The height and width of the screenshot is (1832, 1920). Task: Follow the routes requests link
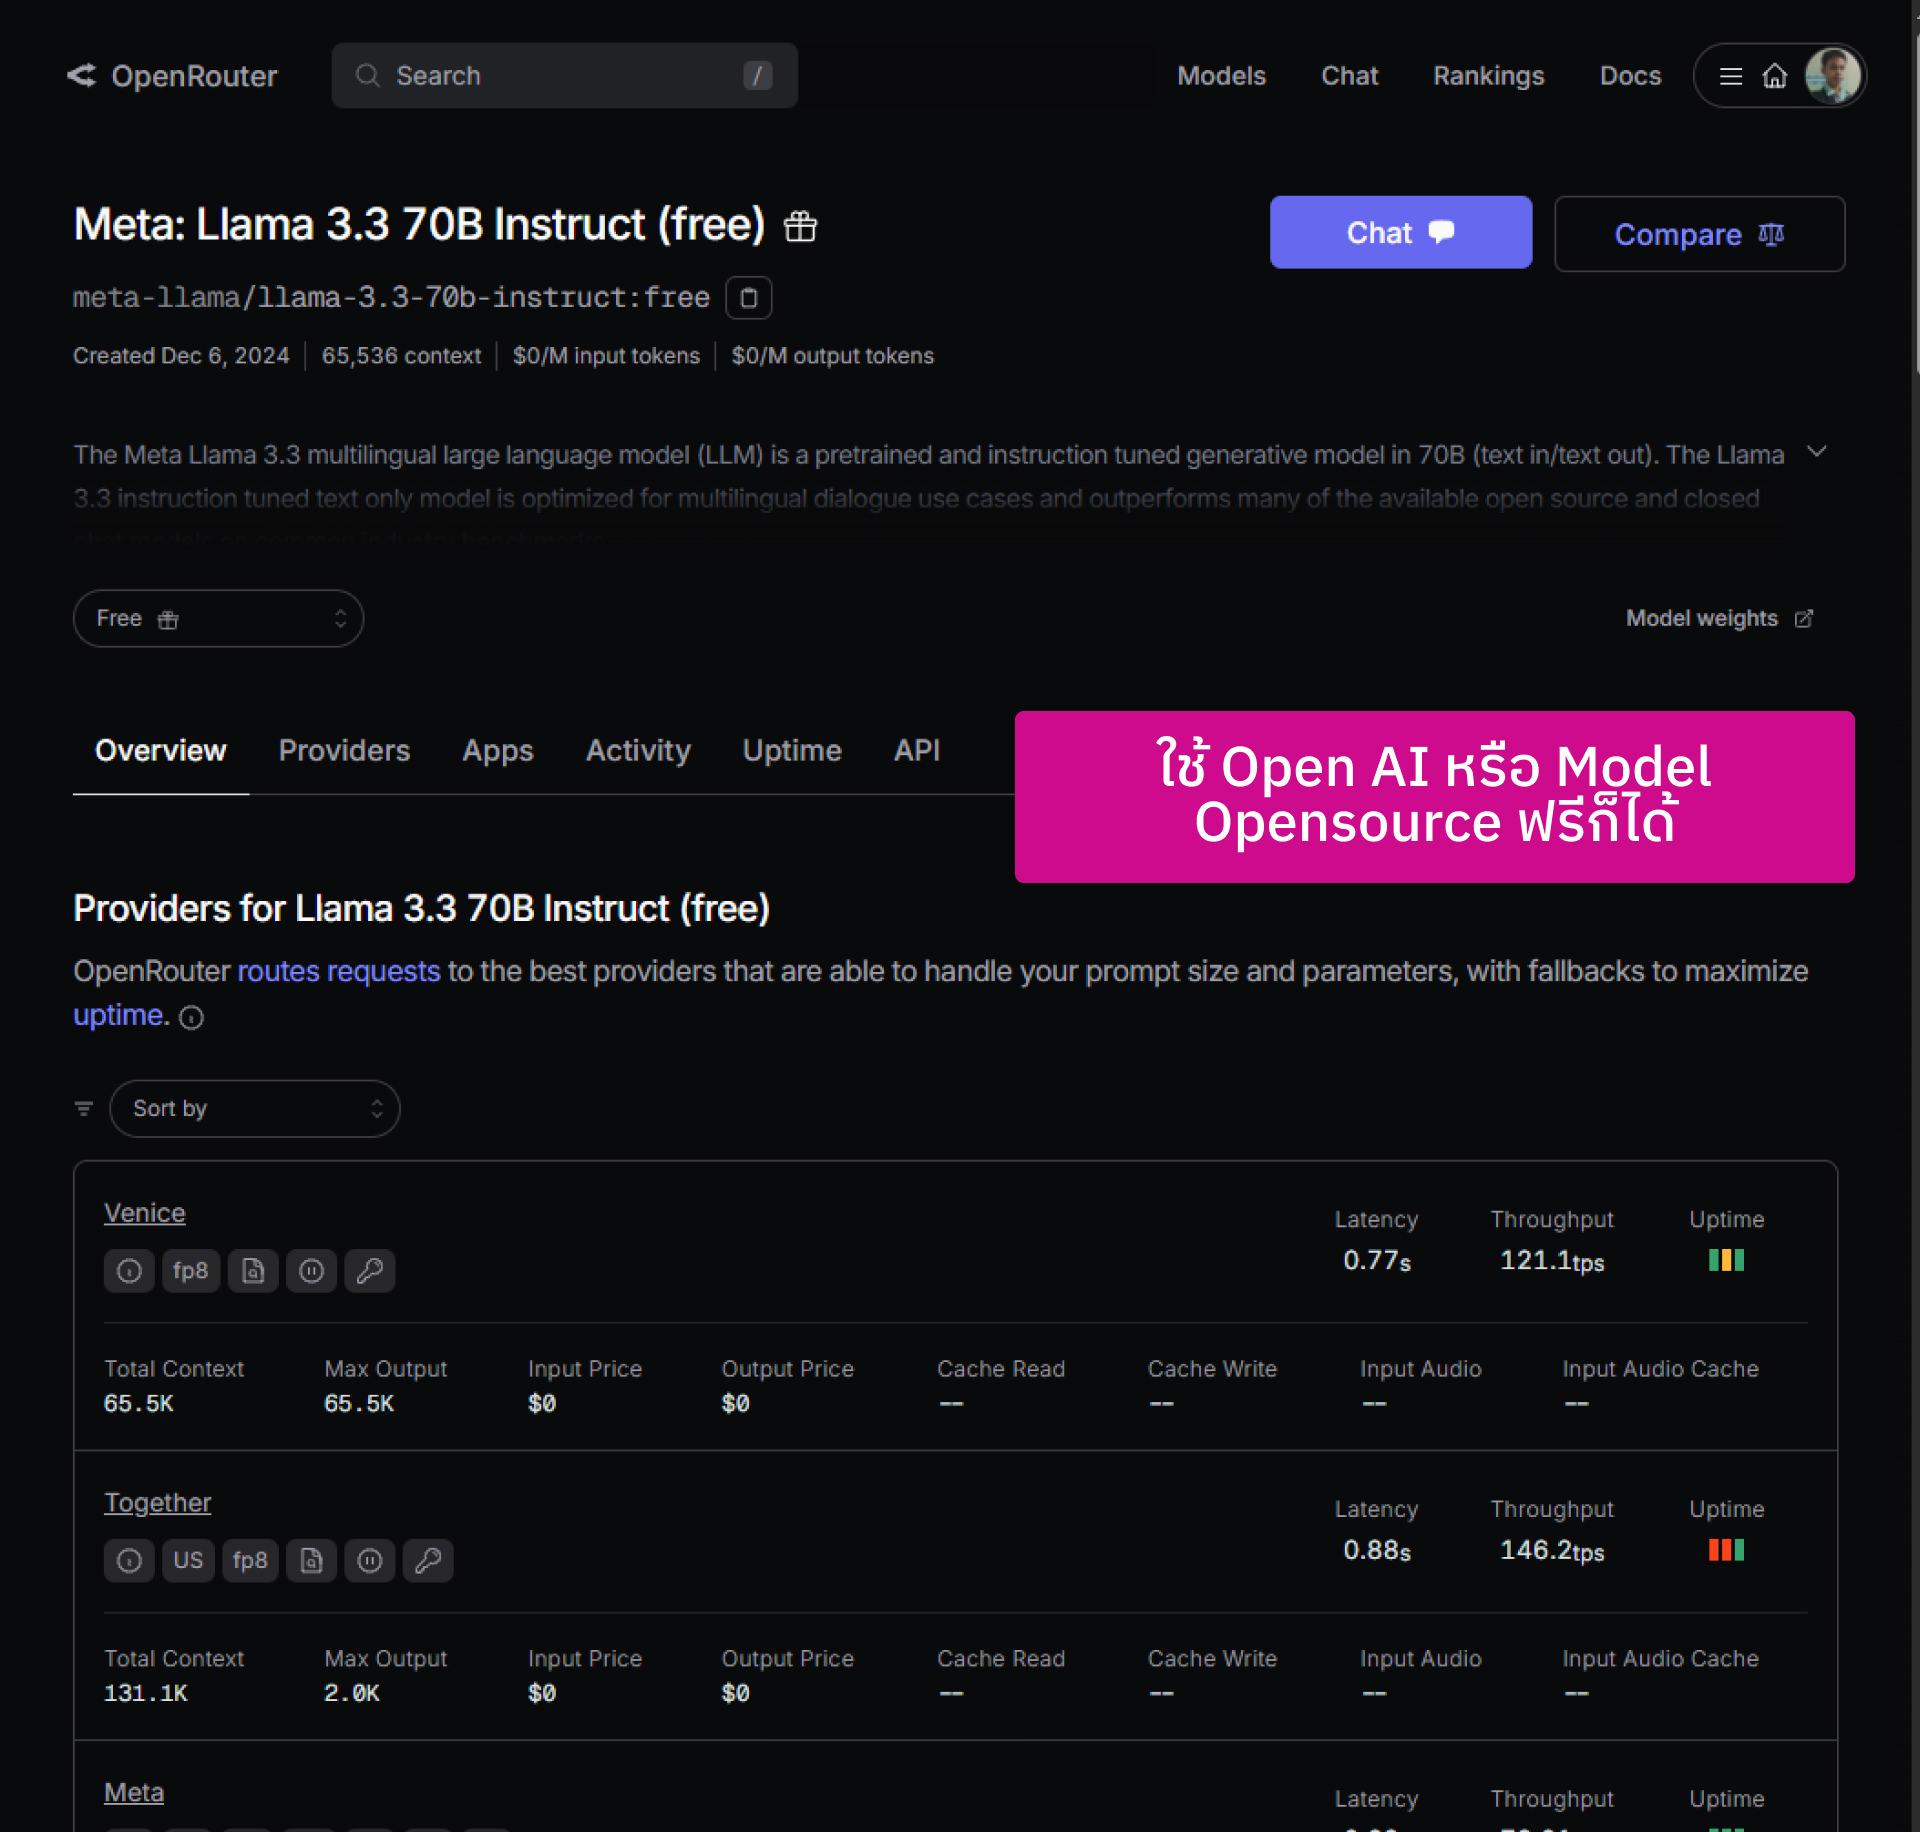click(338, 972)
